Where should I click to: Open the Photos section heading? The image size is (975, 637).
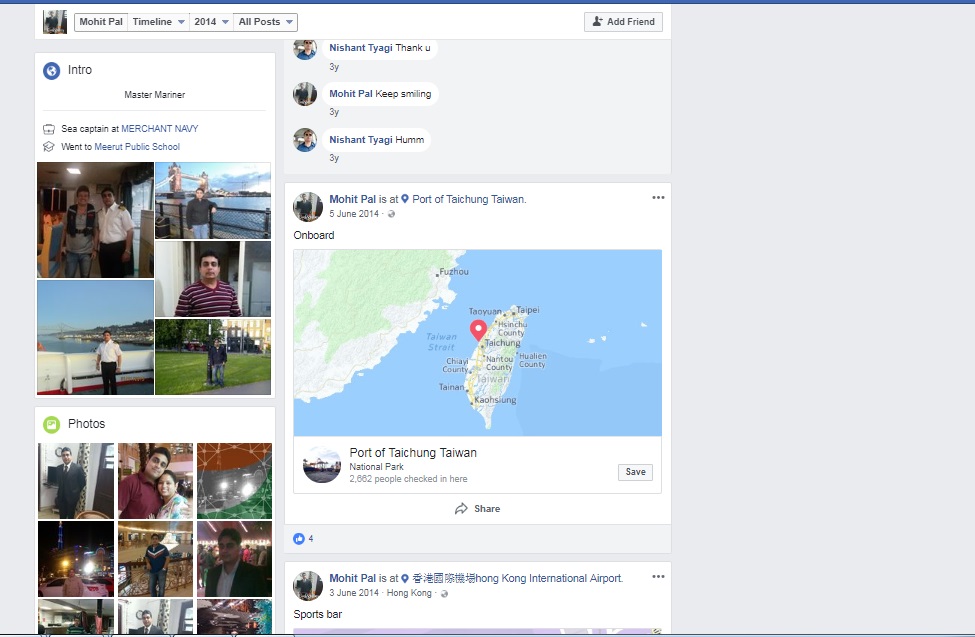(x=86, y=424)
